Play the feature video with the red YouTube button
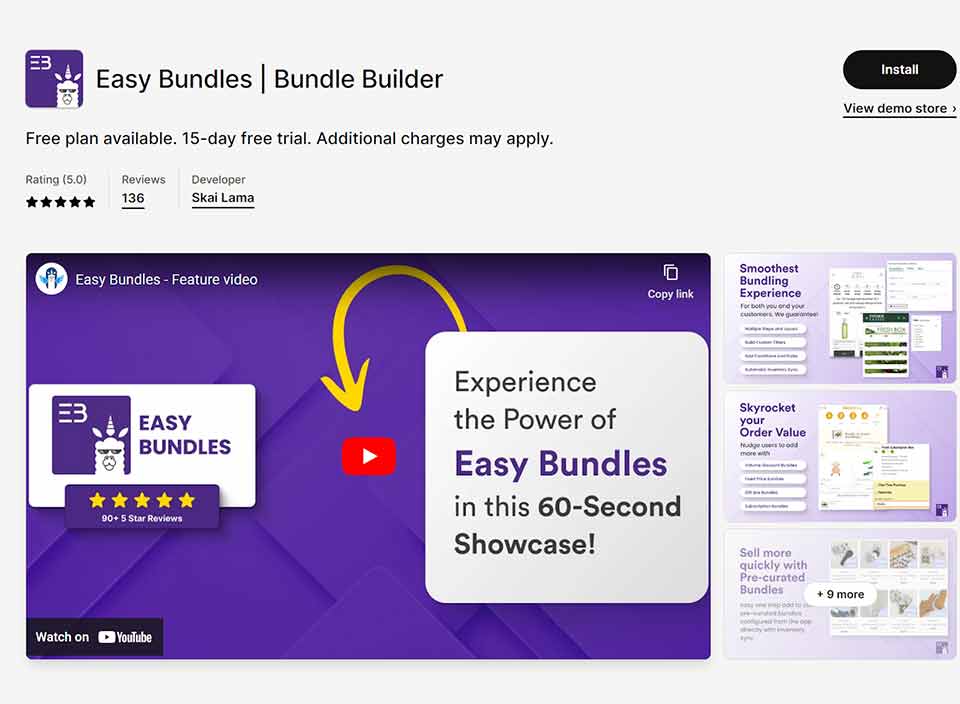The height and width of the screenshot is (704, 960). click(369, 456)
